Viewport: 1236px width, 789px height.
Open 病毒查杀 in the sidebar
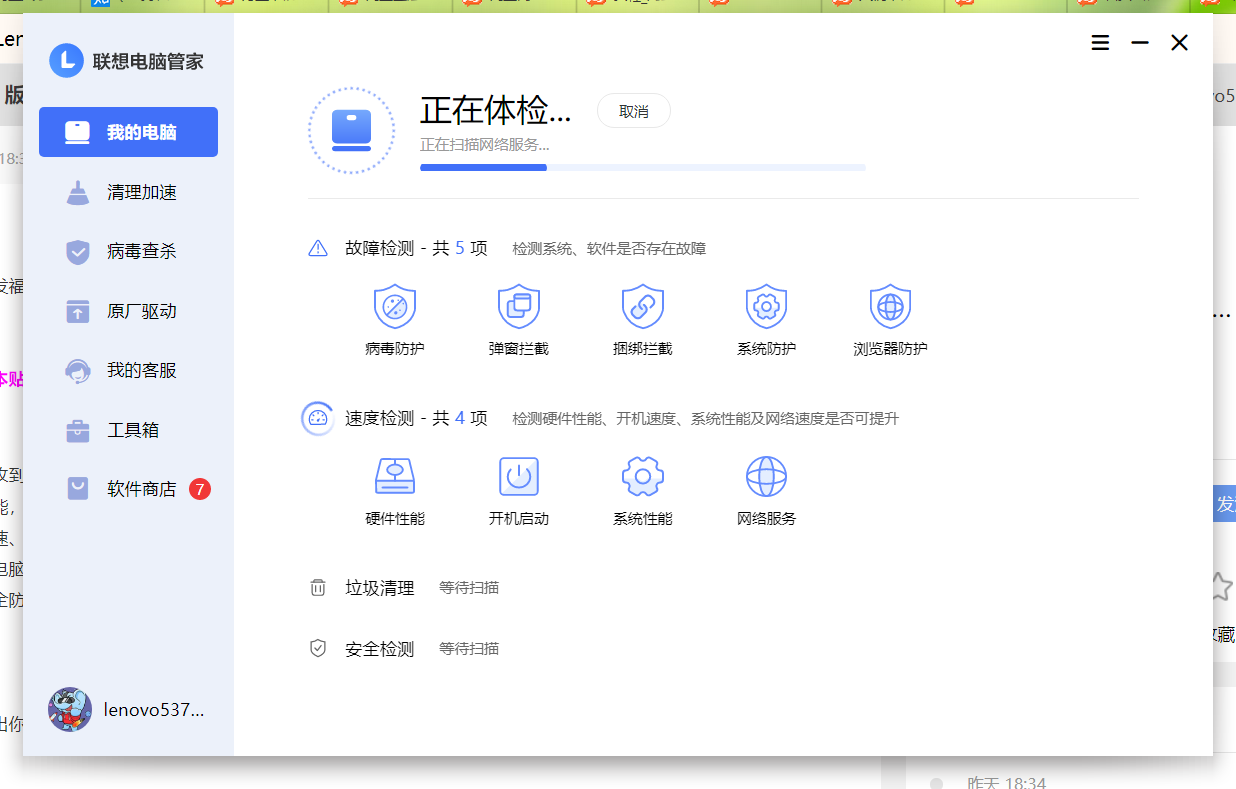pyautogui.click(x=128, y=251)
